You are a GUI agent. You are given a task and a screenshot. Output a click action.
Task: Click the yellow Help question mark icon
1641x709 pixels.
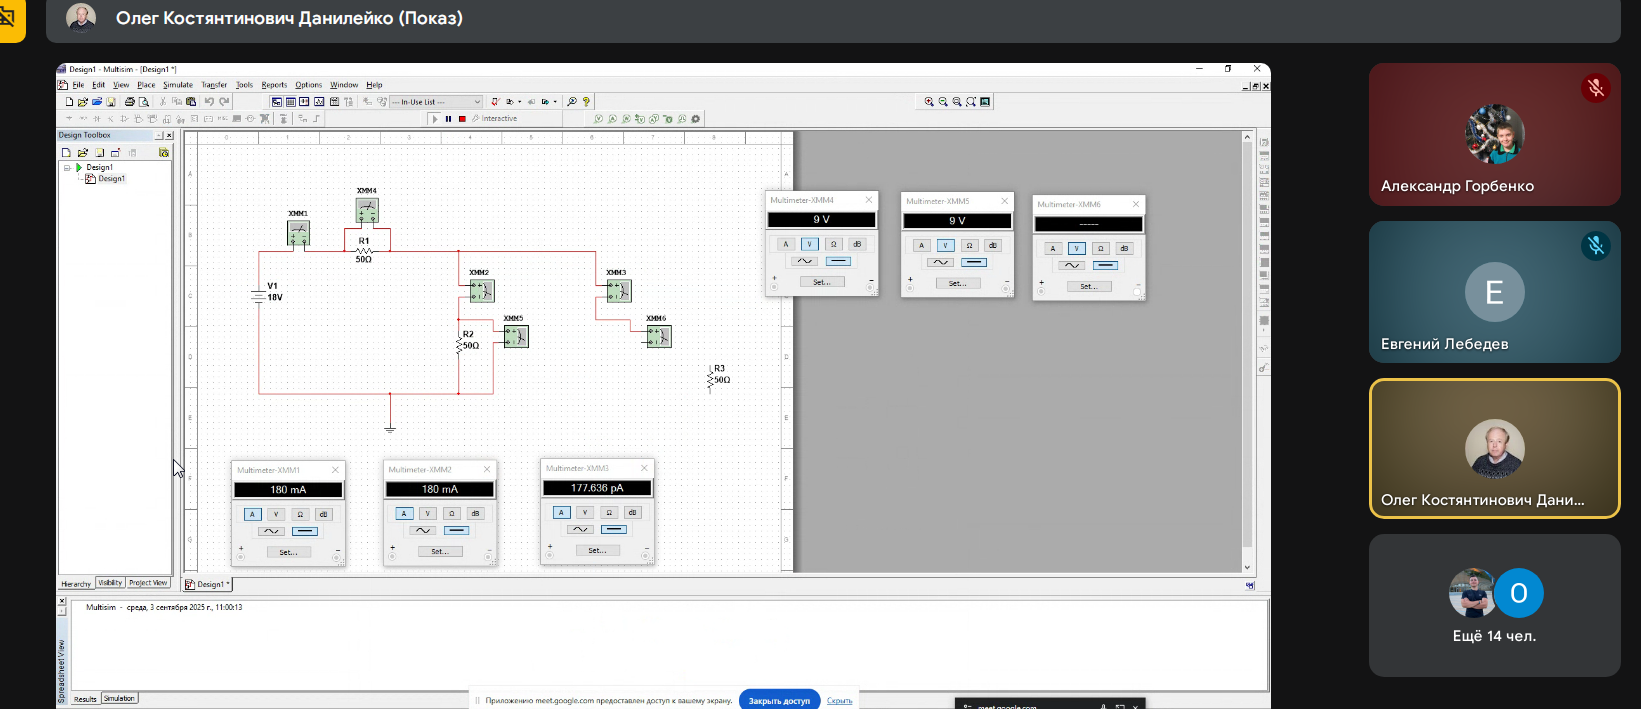[586, 102]
